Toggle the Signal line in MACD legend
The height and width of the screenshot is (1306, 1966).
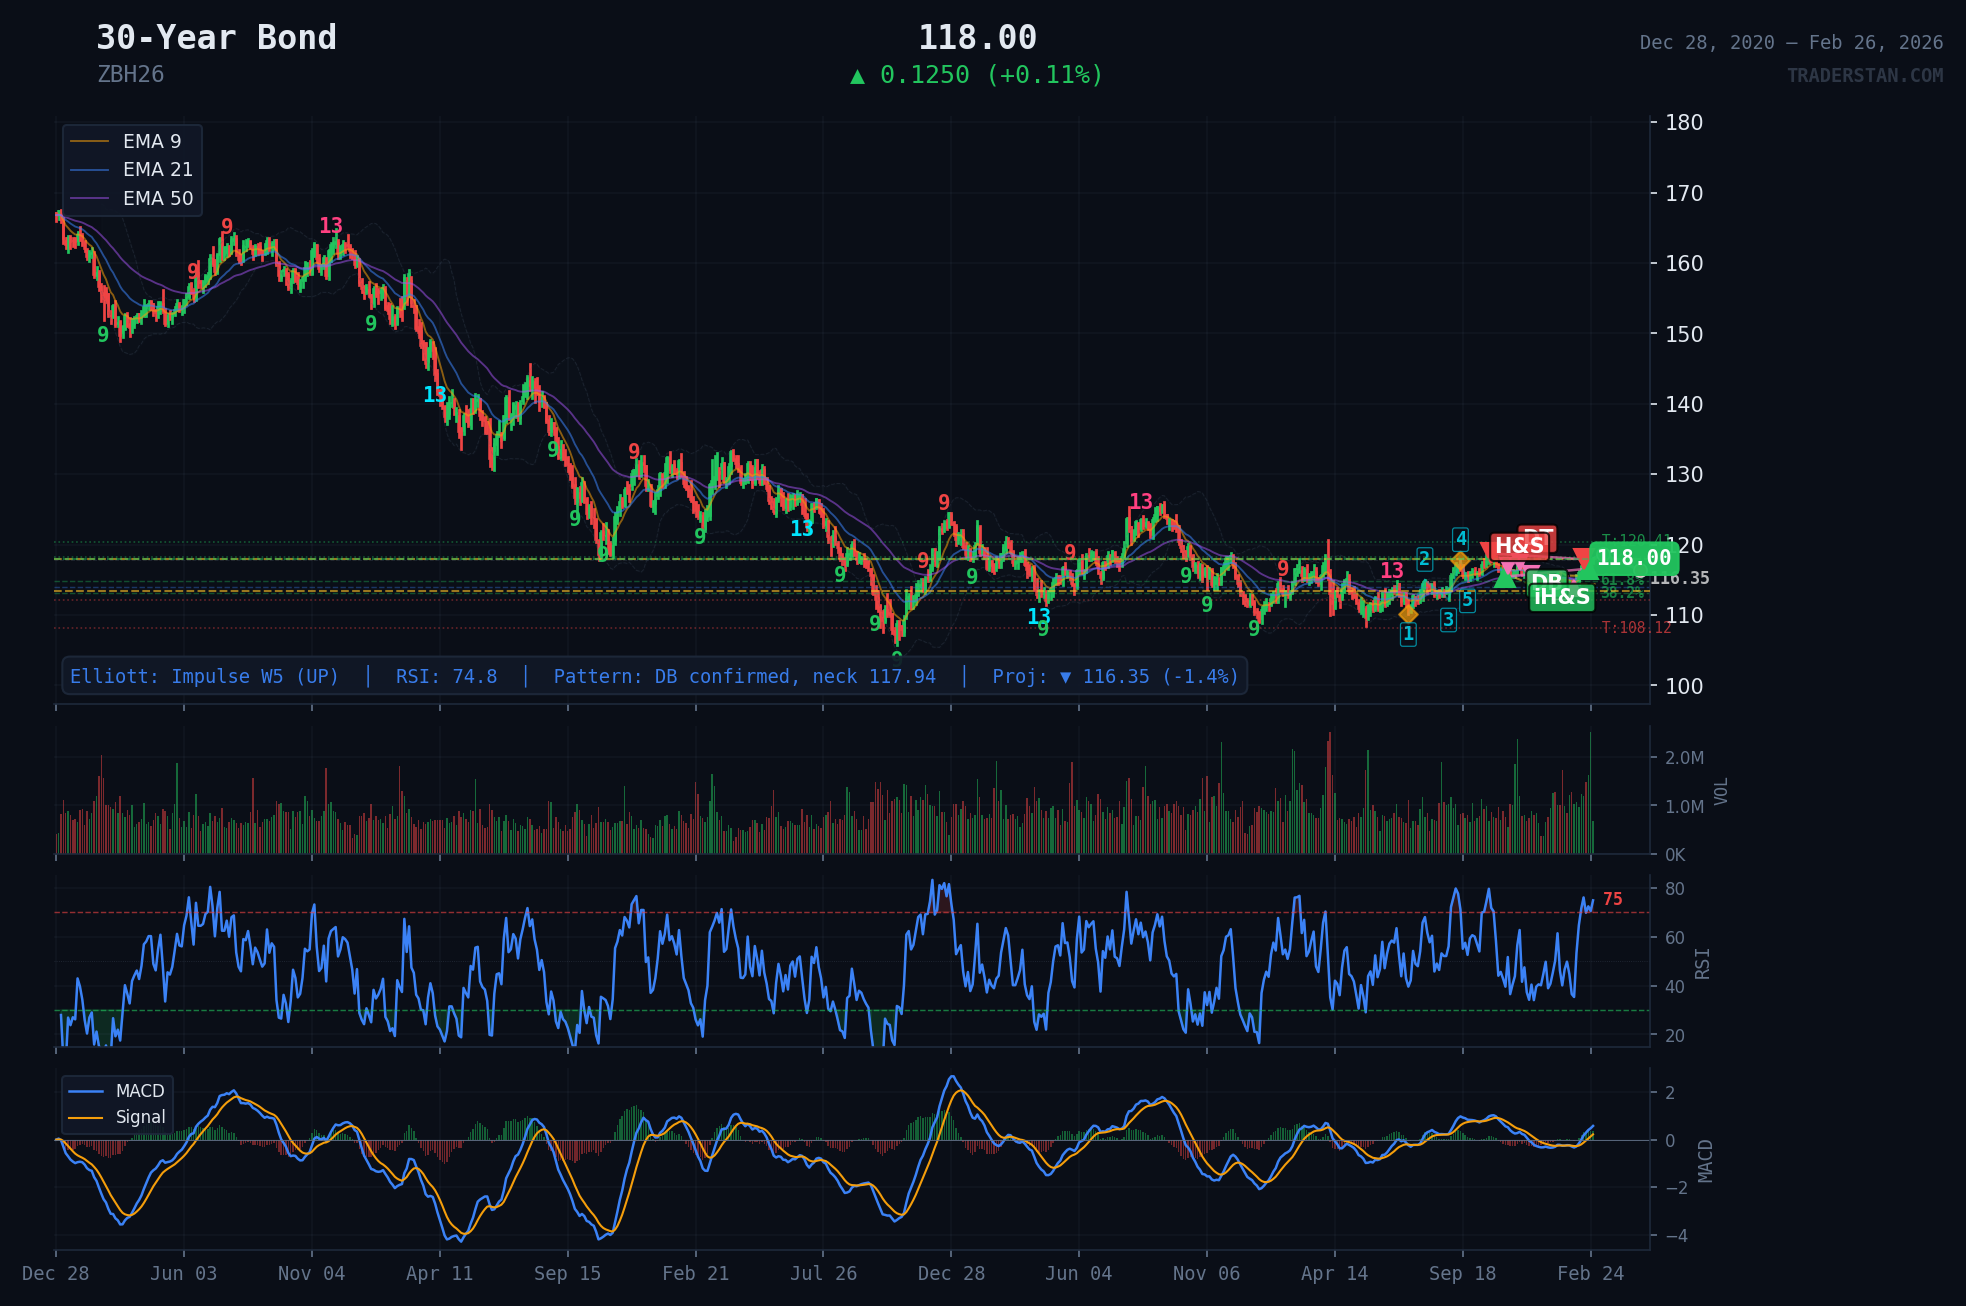(x=140, y=1117)
